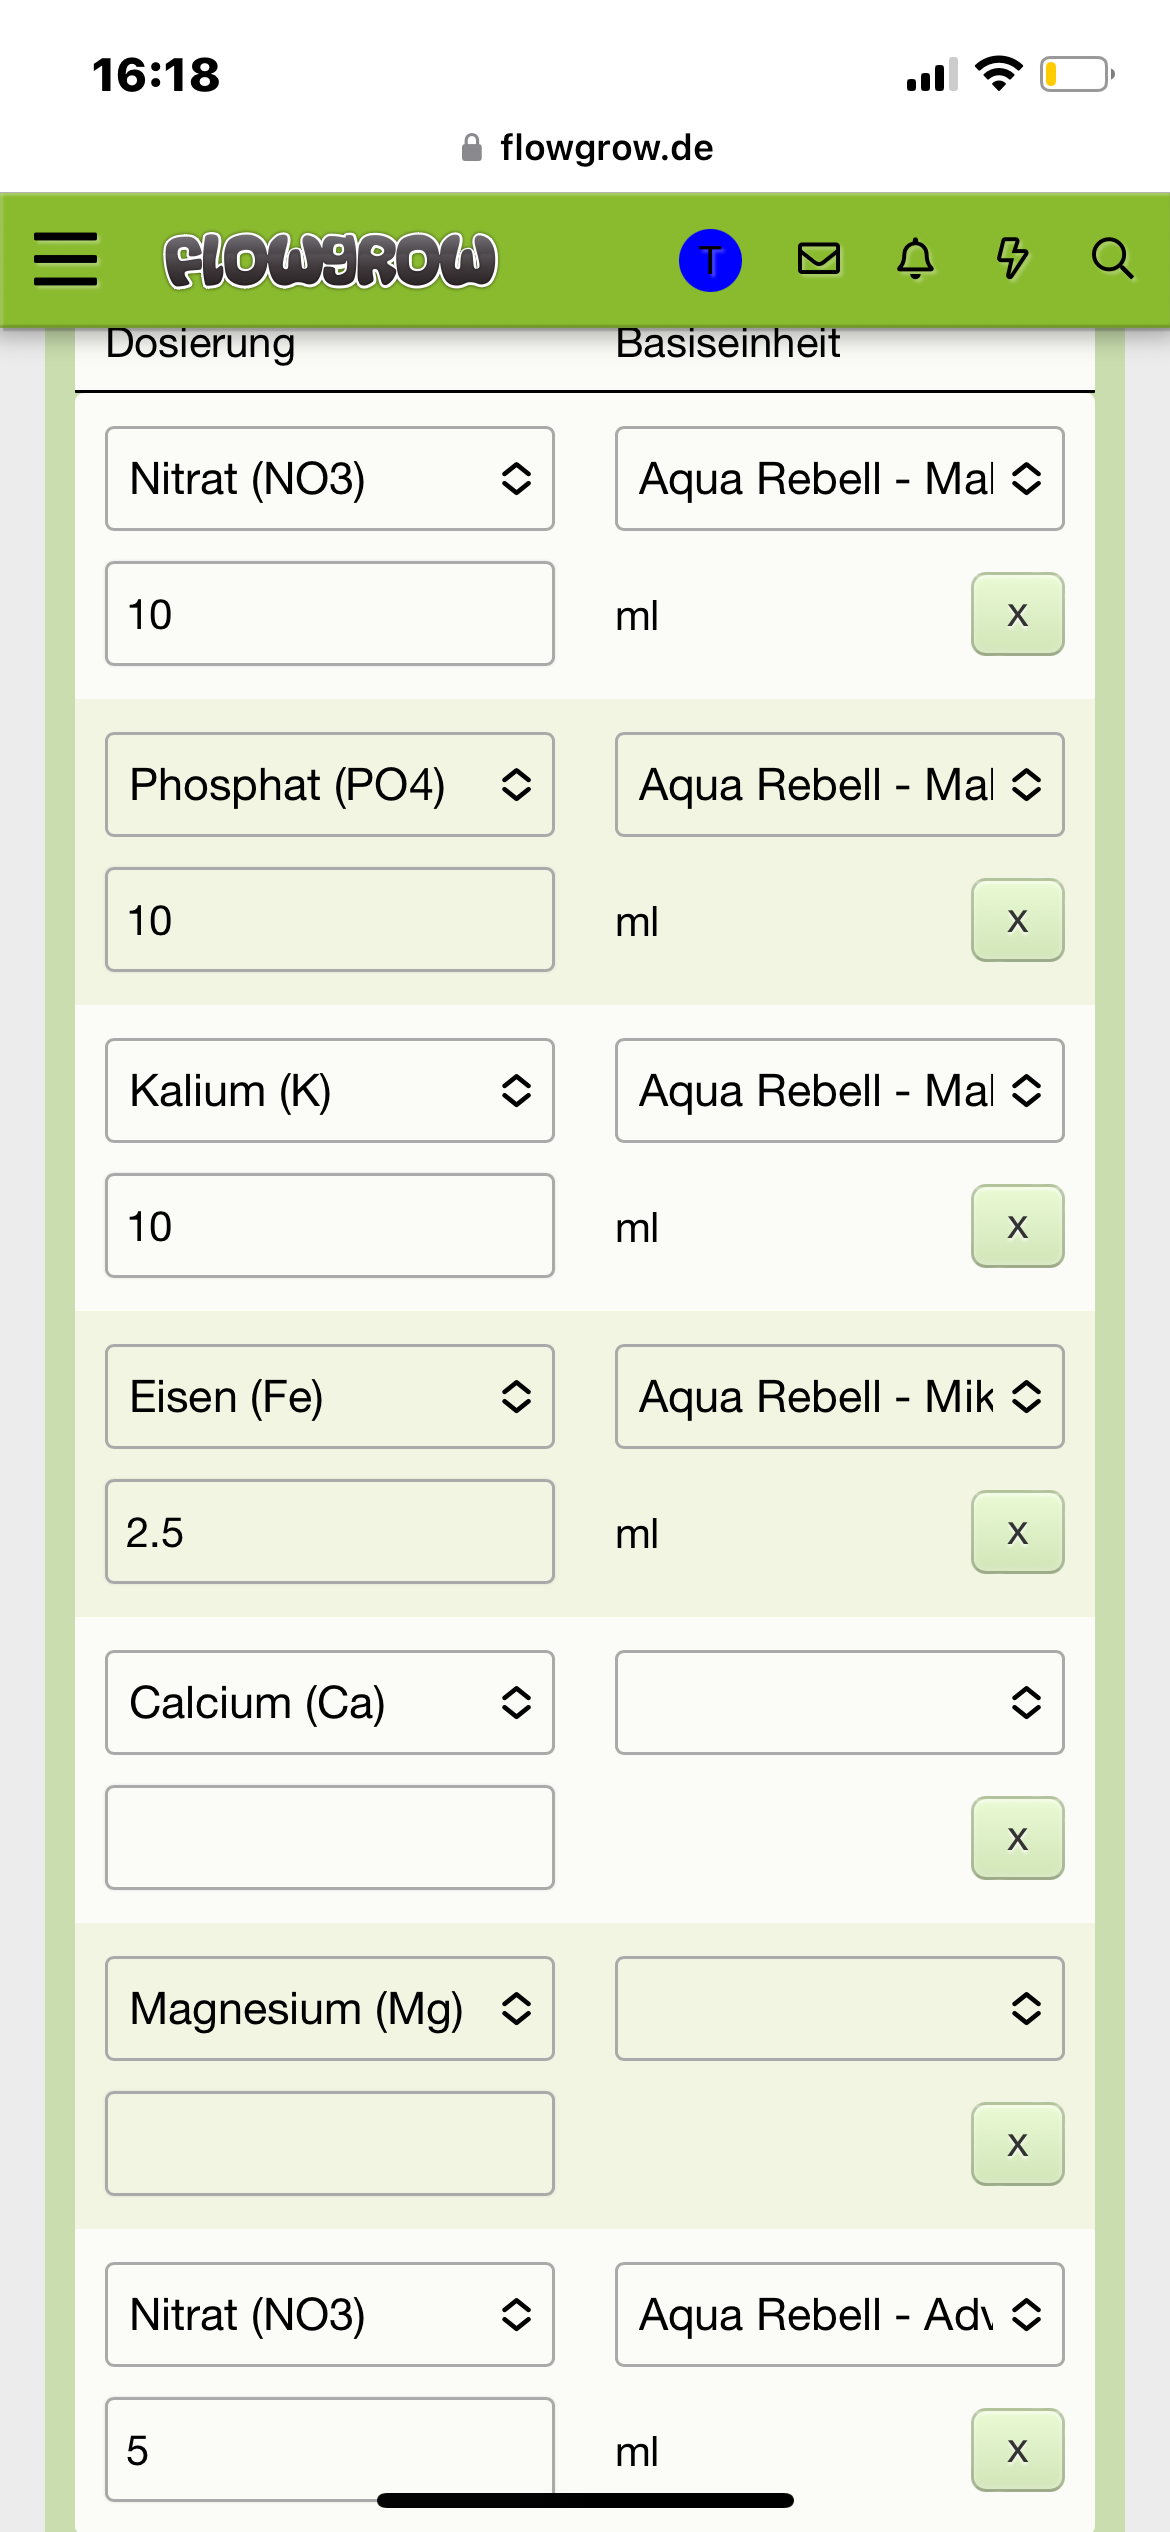
Task: Open the messages envelope icon
Action: (819, 259)
